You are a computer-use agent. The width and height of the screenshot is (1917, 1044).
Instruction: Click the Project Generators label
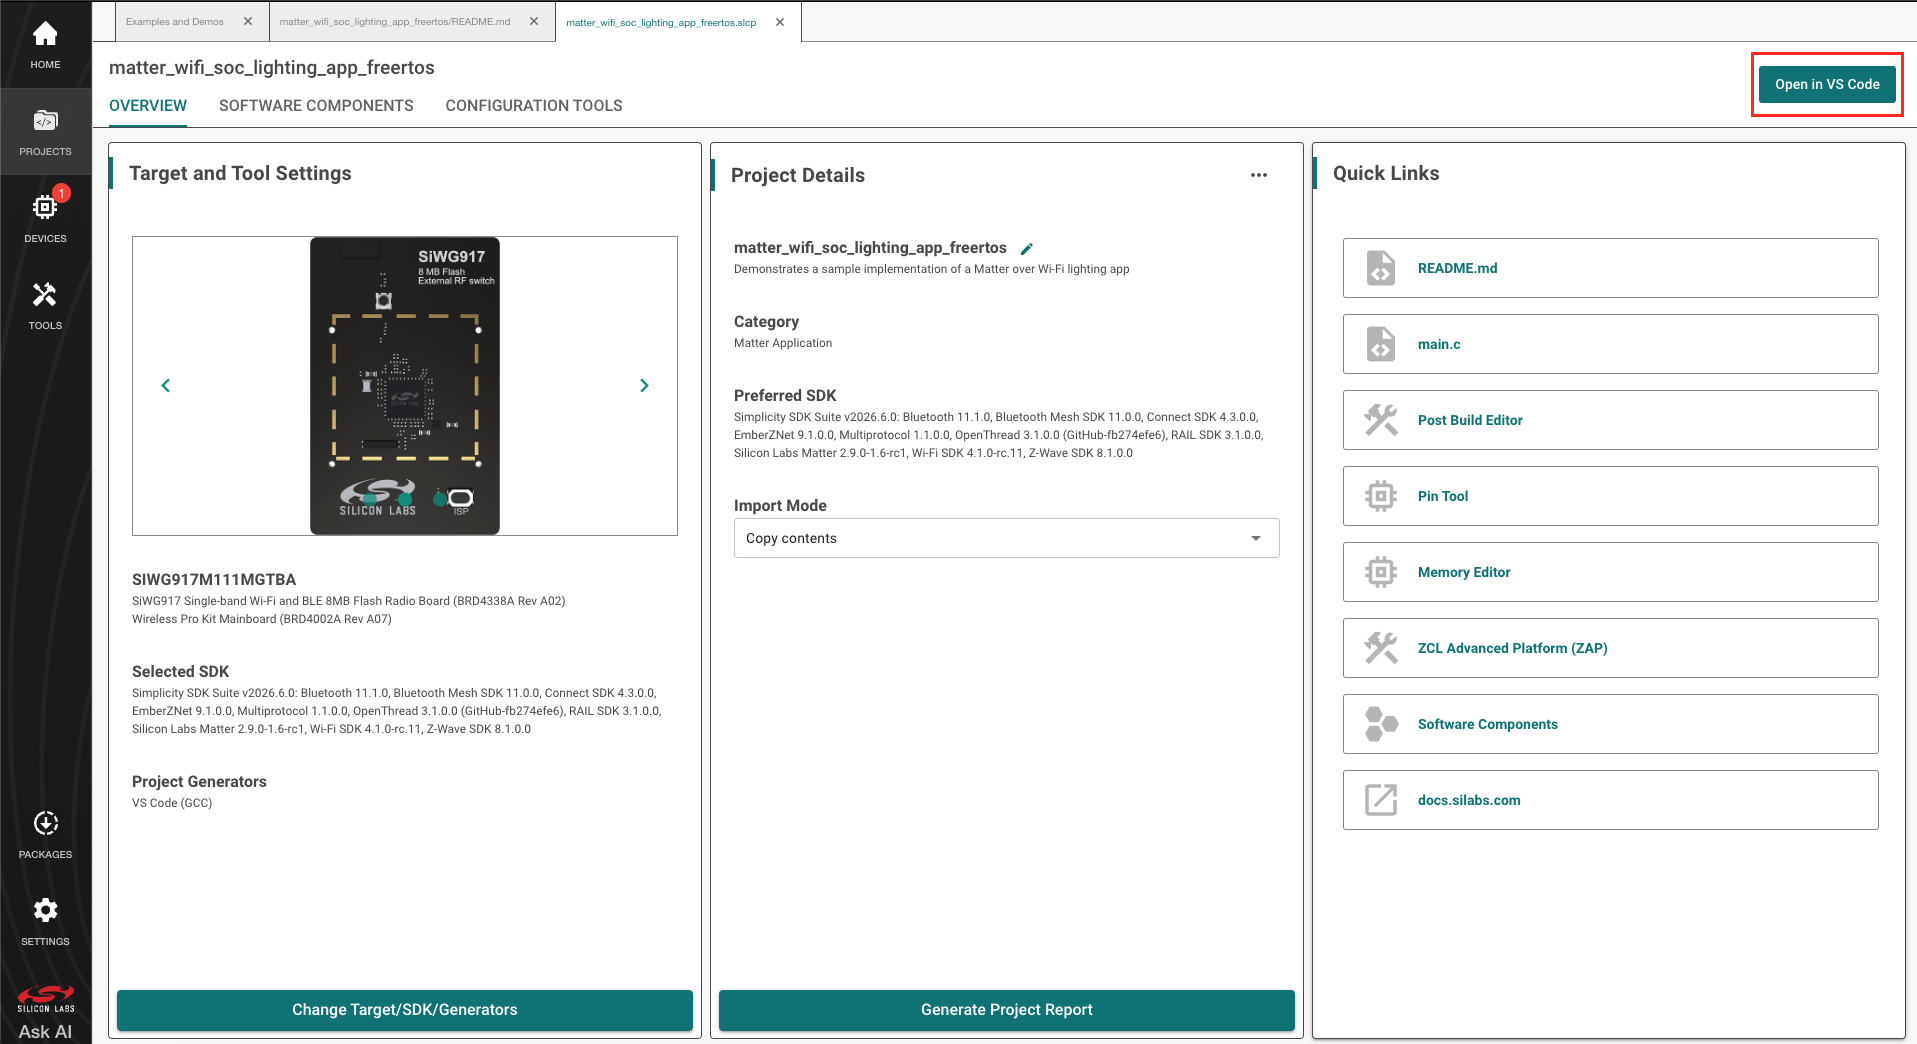point(199,782)
